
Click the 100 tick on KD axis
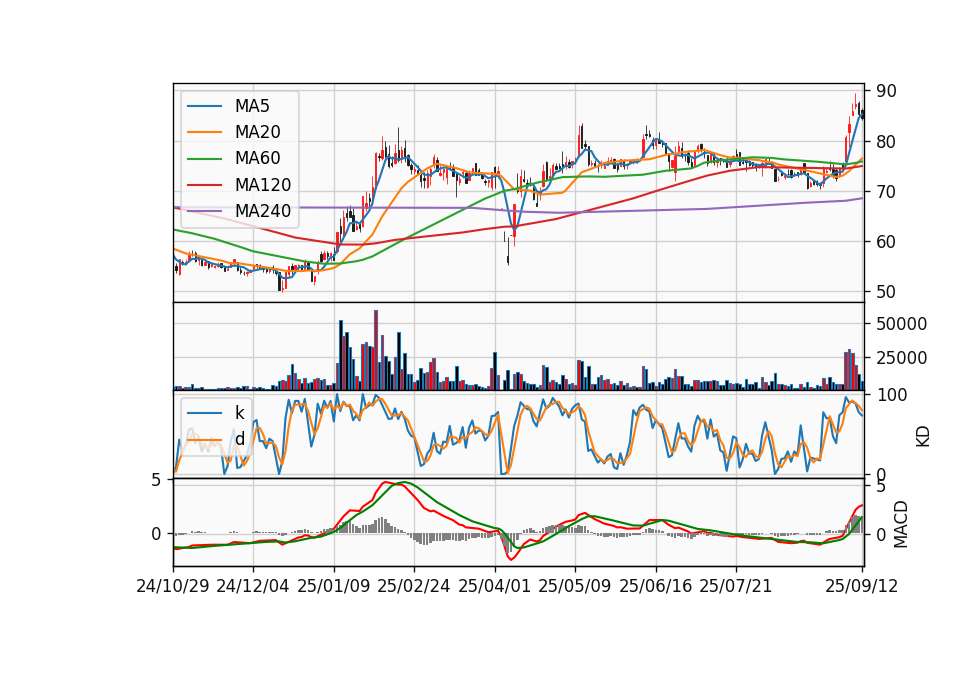[x=891, y=395]
